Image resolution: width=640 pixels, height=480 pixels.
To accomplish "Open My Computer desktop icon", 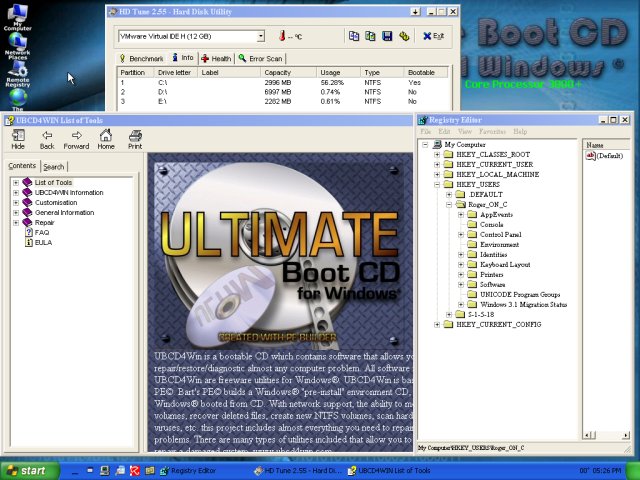I will tap(18, 18).
